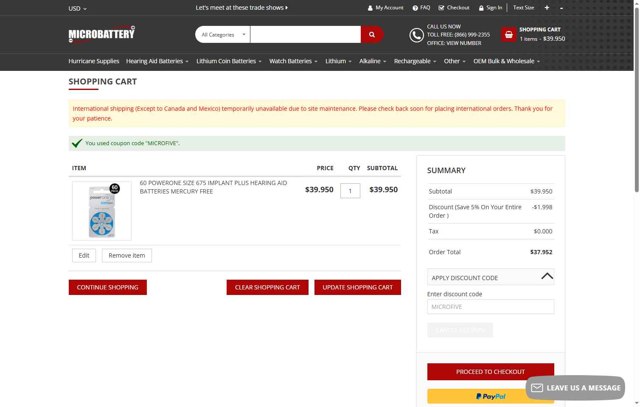Open the USD currency selector

(77, 8)
